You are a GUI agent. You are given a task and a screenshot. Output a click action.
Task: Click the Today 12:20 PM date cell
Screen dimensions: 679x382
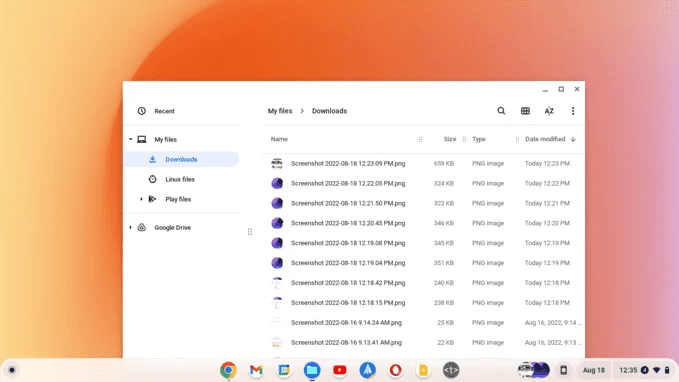point(547,223)
